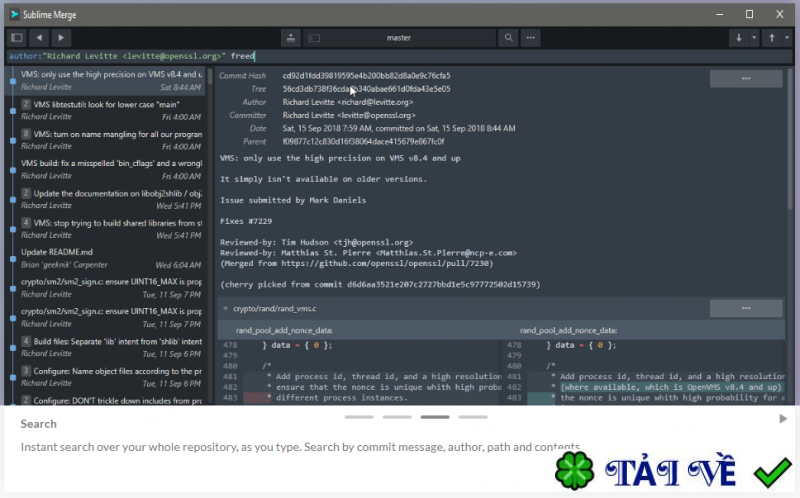This screenshot has height=498, width=800.
Task: Click the openssl pull/7230 merge URL line
Action: coord(357,263)
